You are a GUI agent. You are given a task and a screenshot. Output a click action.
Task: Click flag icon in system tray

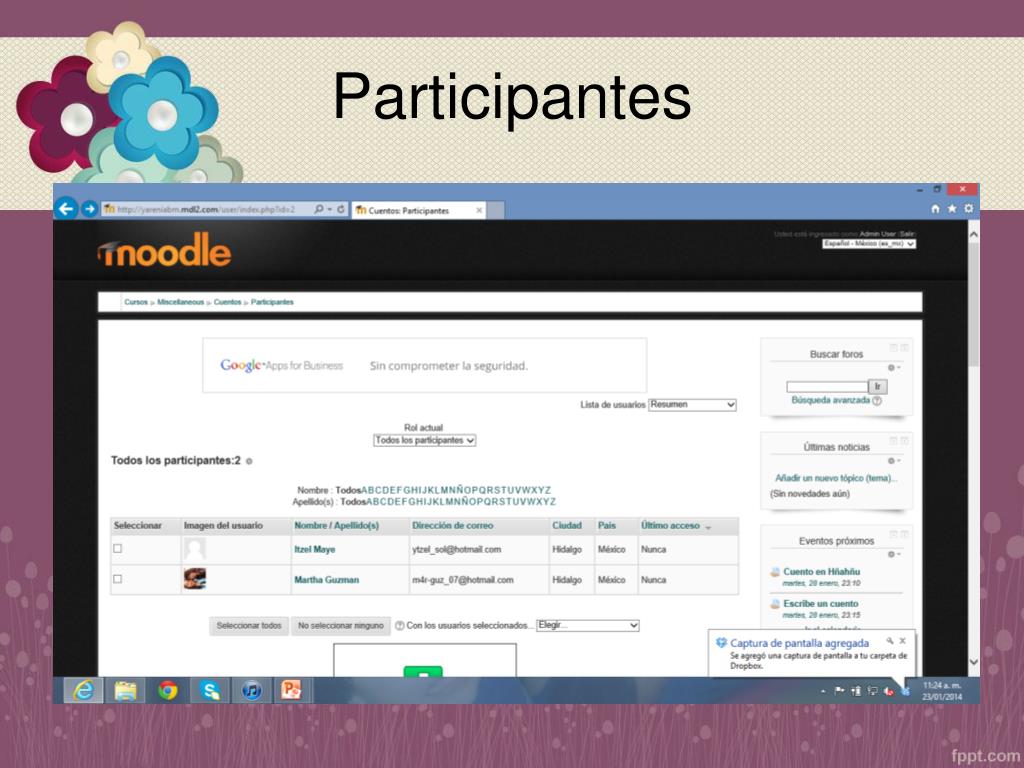(839, 691)
